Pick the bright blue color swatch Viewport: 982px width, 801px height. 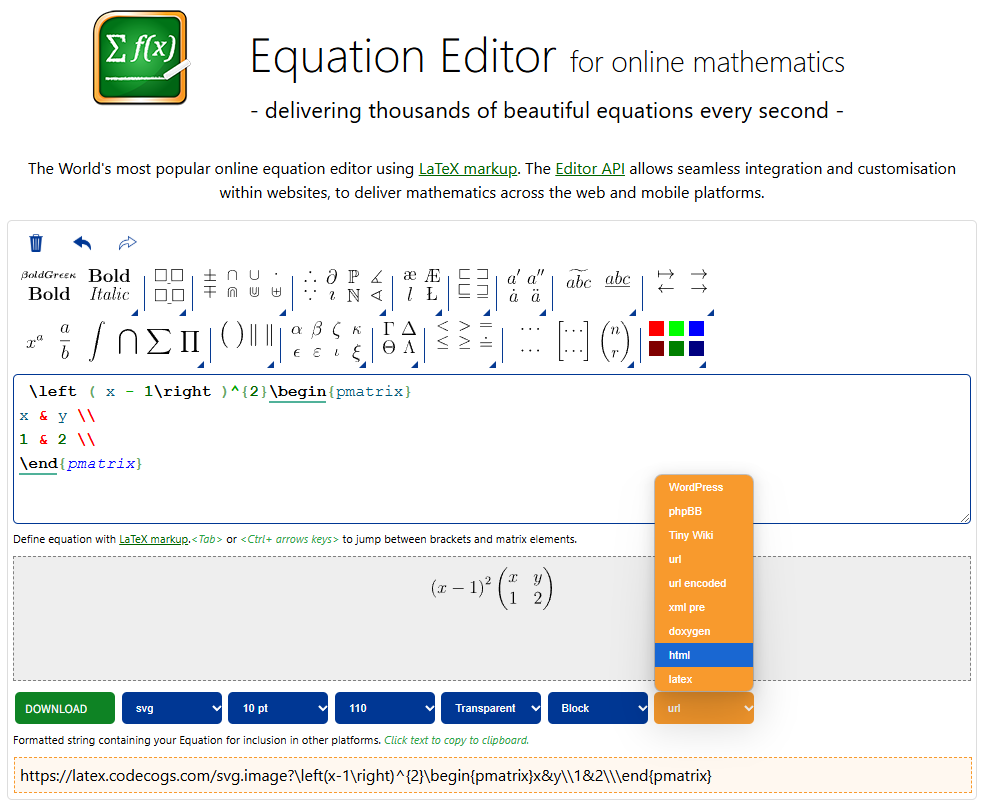coord(696,329)
